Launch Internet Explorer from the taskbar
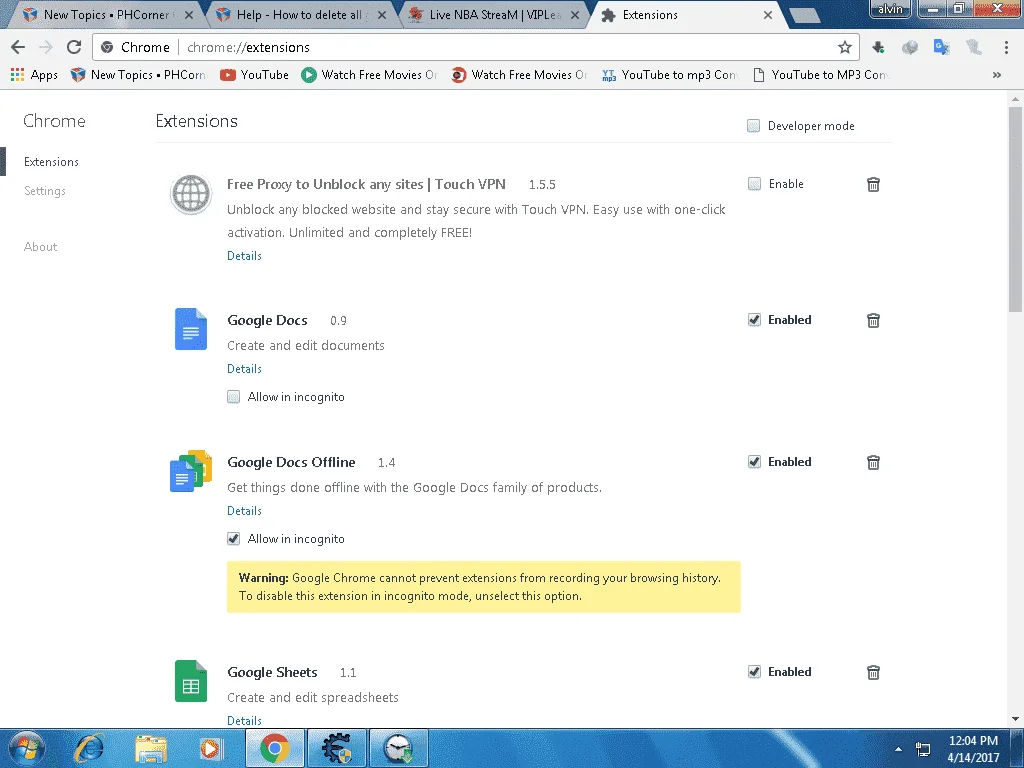The height and width of the screenshot is (768, 1024). coord(89,748)
